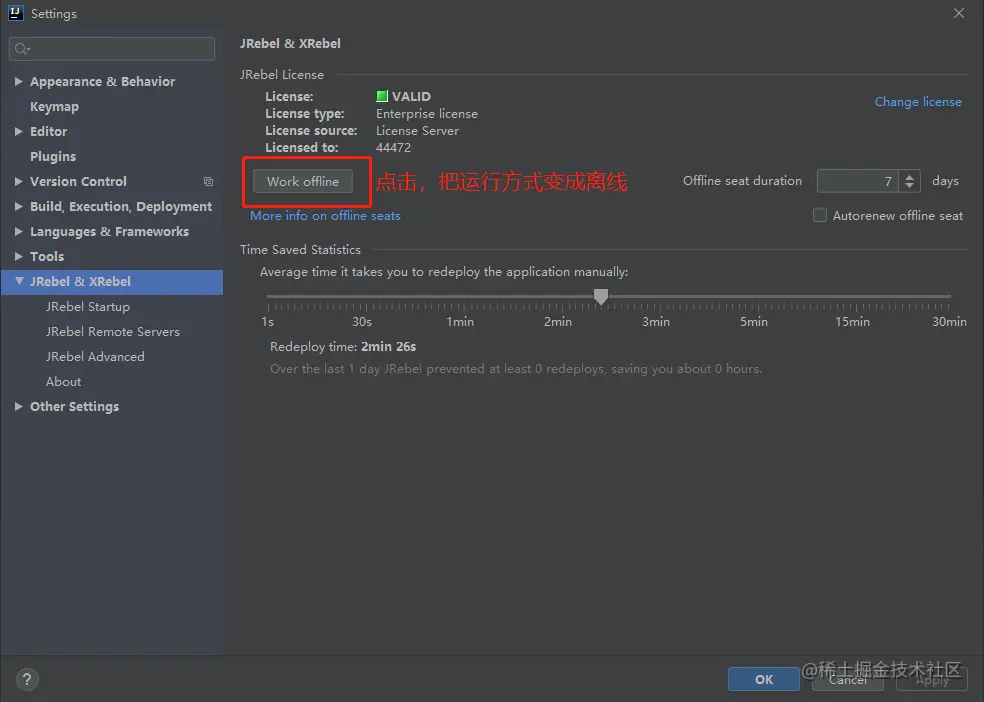The height and width of the screenshot is (702, 984).
Task: Select JRebel Advanced settings
Action: tap(95, 356)
